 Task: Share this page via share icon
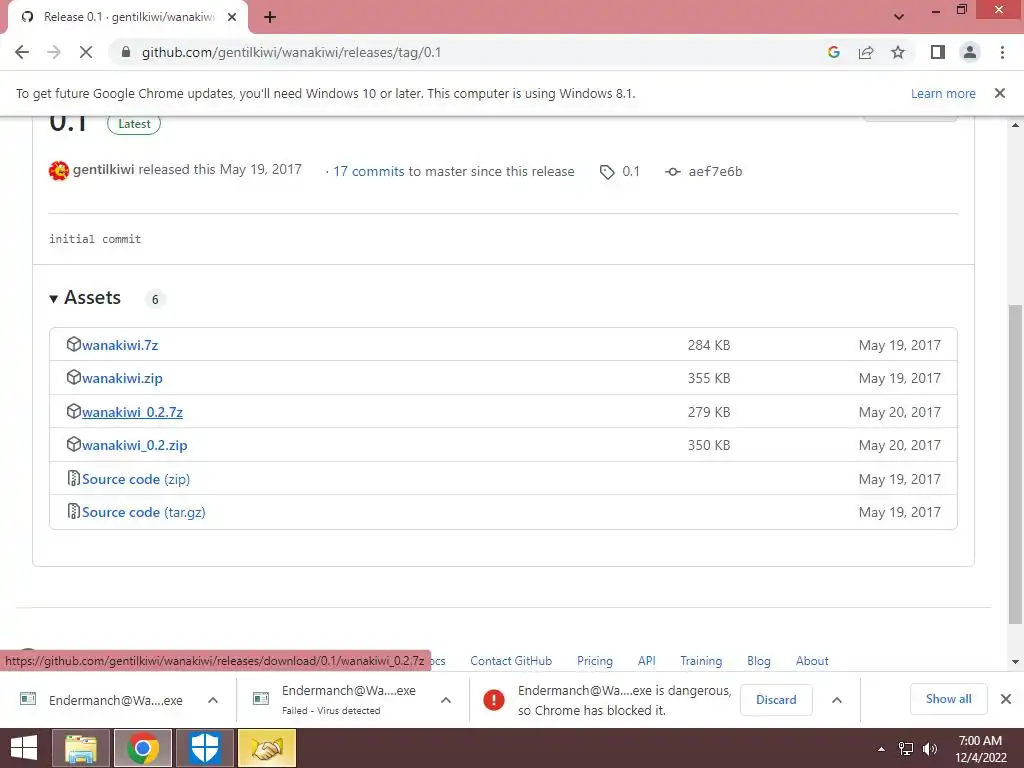coord(866,52)
